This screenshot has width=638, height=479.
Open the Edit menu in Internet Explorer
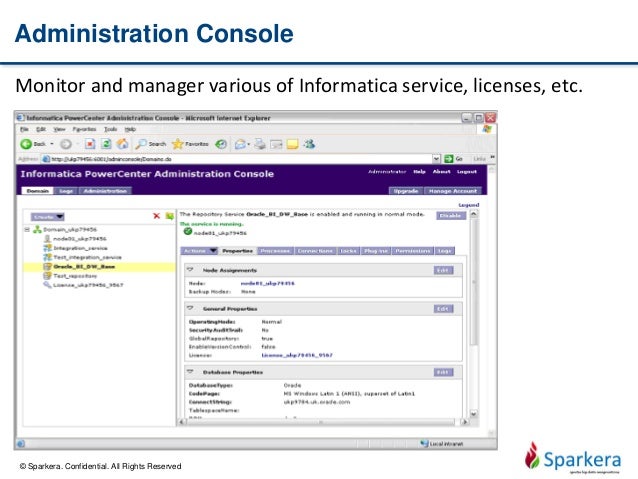[x=41, y=129]
